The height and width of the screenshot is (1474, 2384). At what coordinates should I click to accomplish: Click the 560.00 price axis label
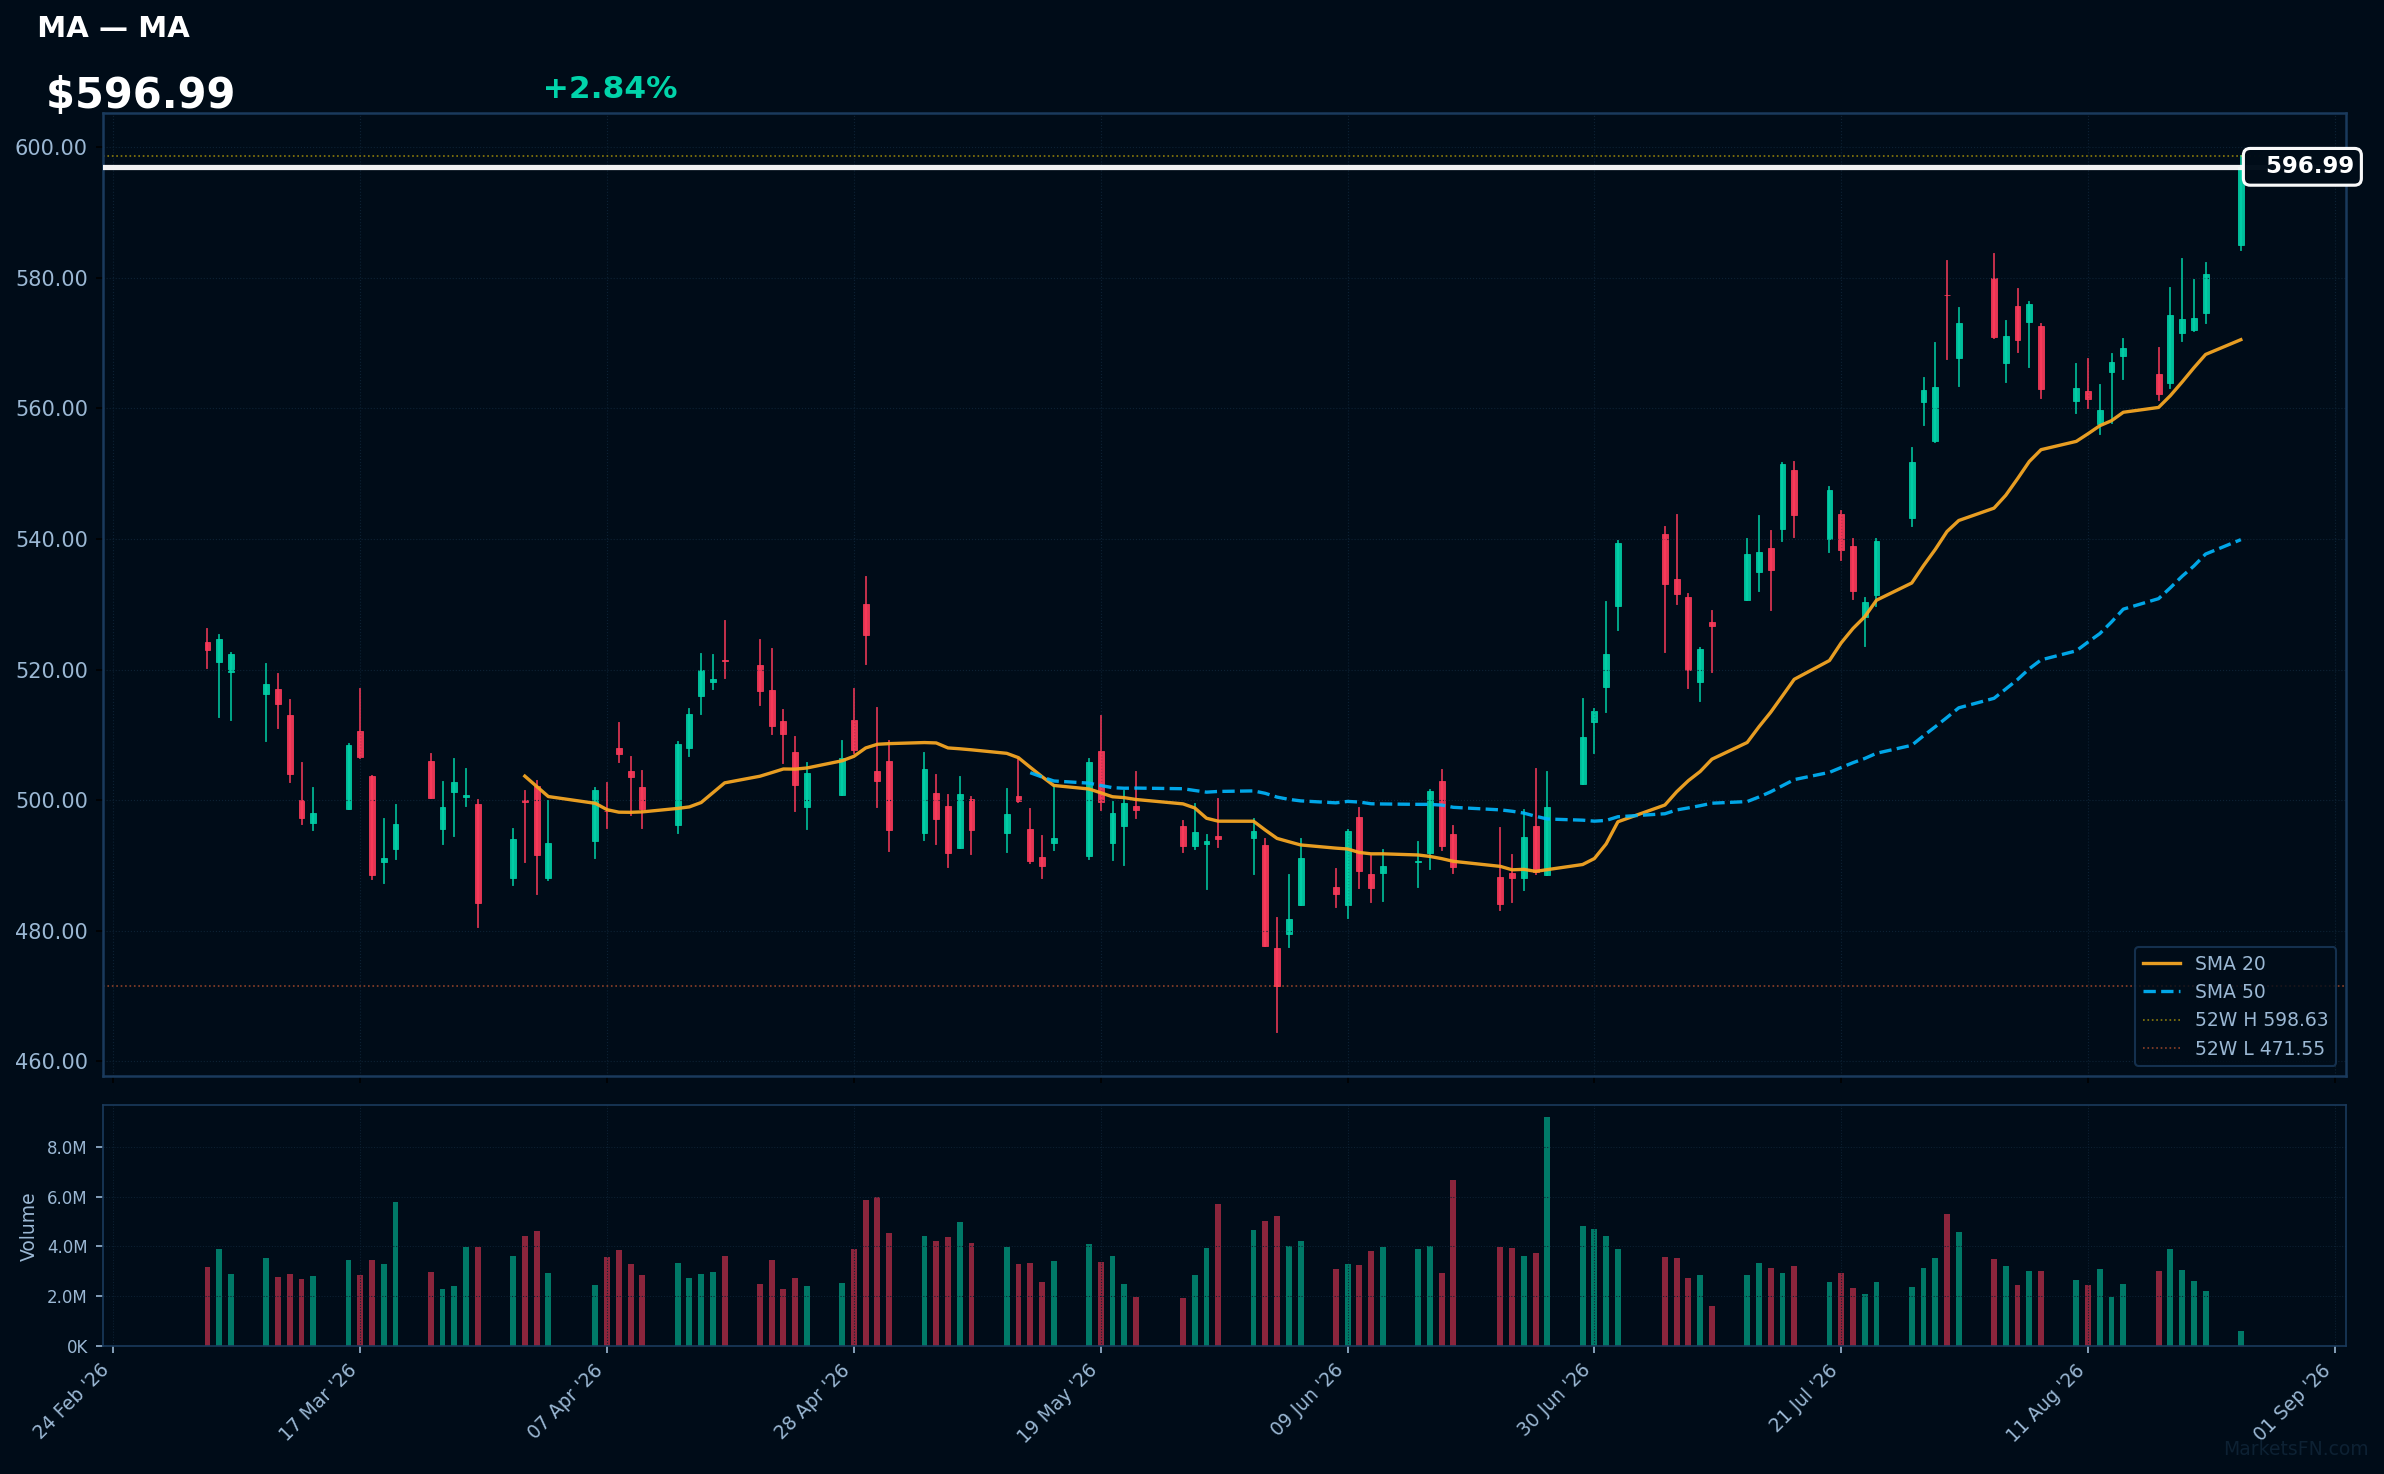tap(51, 409)
